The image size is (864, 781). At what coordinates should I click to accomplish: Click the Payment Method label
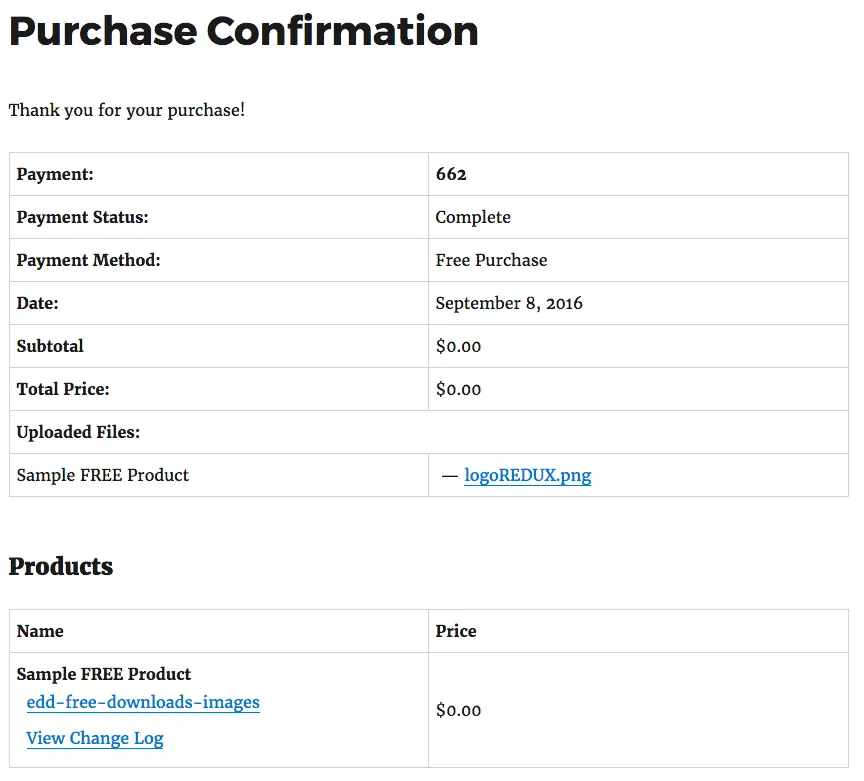pyautogui.click(x=88, y=260)
